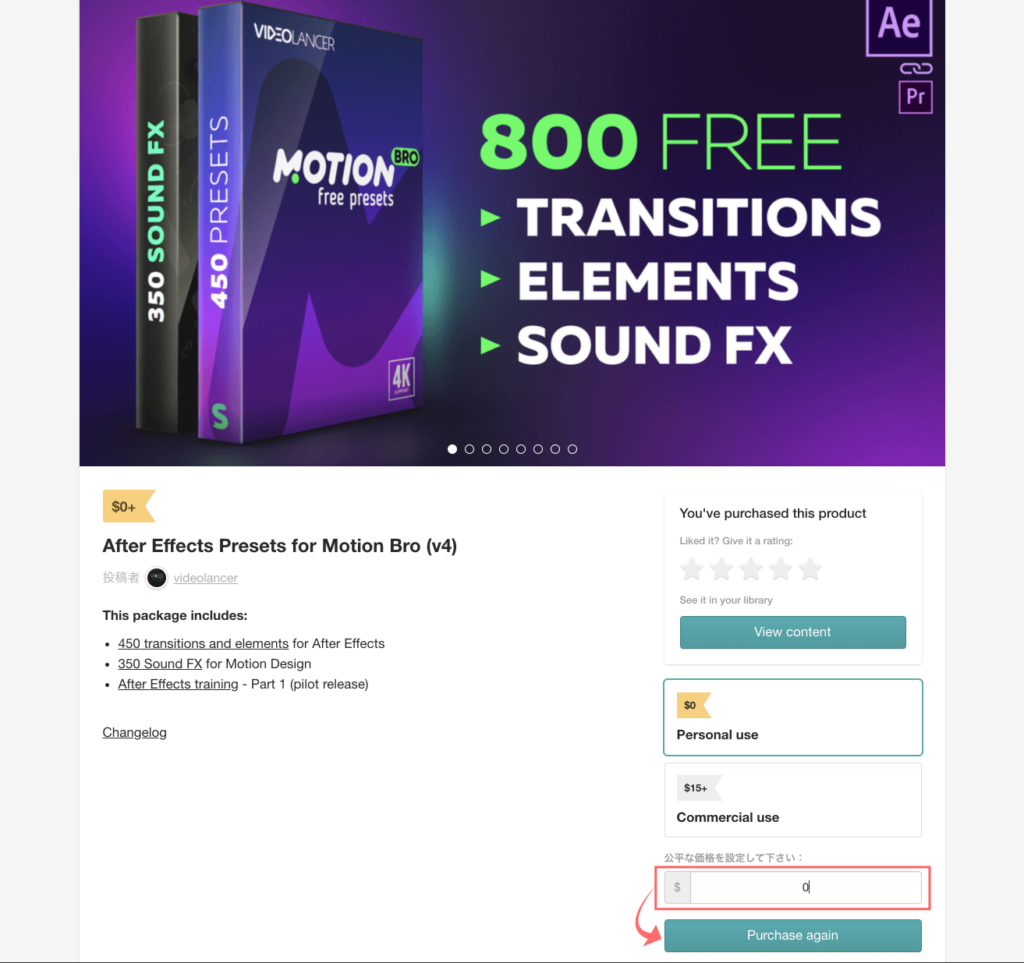Go to the second carousel slide dot
The width and height of the screenshot is (1024, 963).
(470, 449)
